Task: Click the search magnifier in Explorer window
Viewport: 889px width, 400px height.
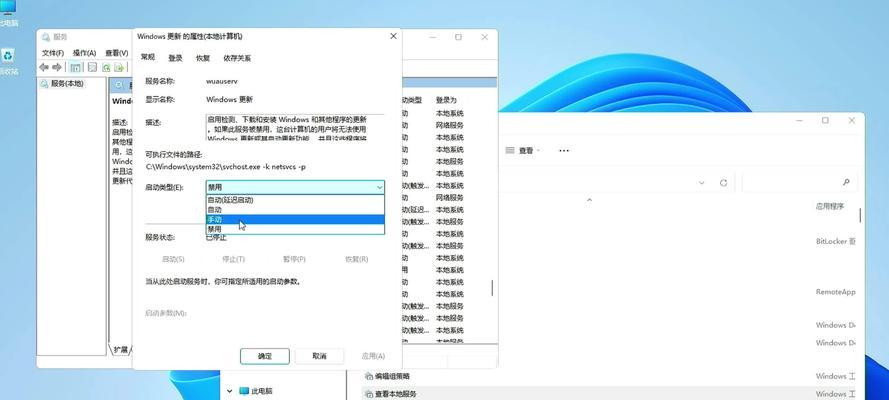Action: click(846, 182)
